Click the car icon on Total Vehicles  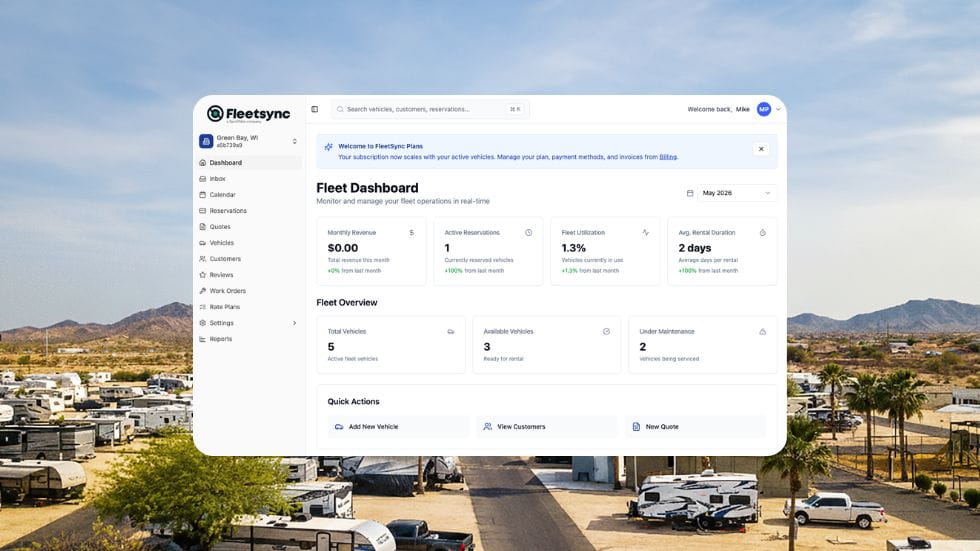tap(451, 332)
